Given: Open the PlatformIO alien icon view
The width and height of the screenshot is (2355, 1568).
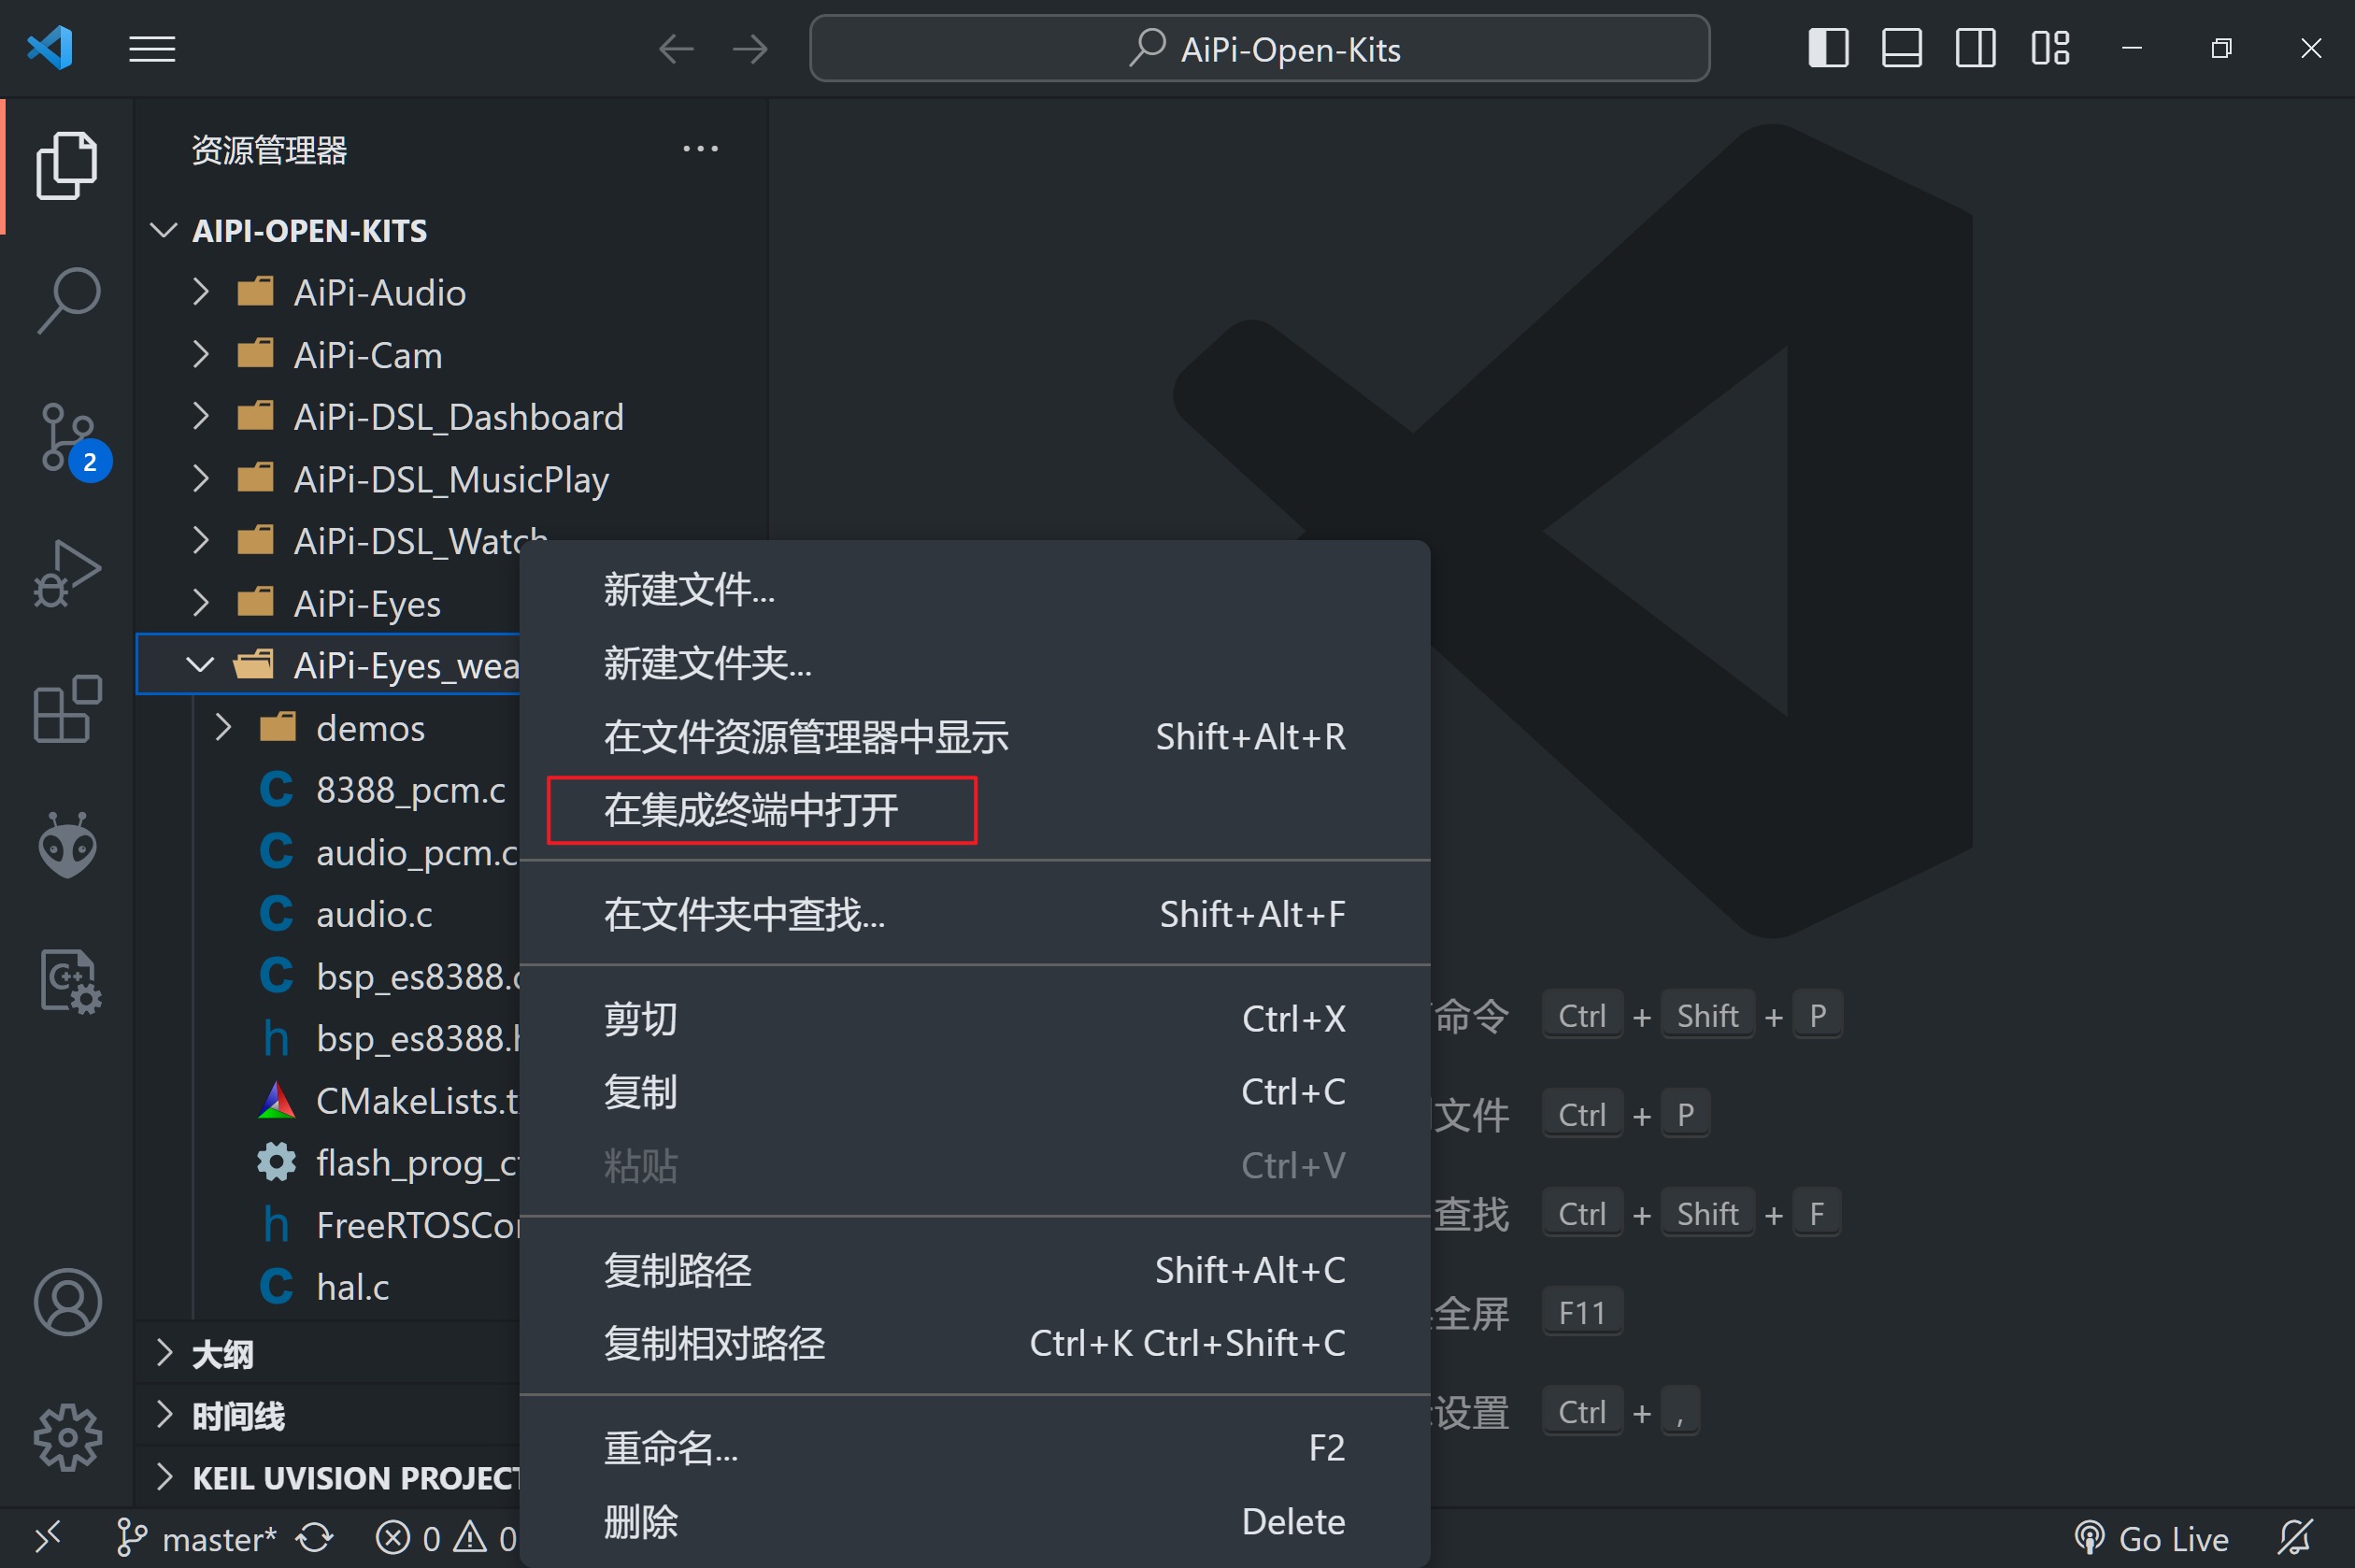Looking at the screenshot, I should point(67,845).
